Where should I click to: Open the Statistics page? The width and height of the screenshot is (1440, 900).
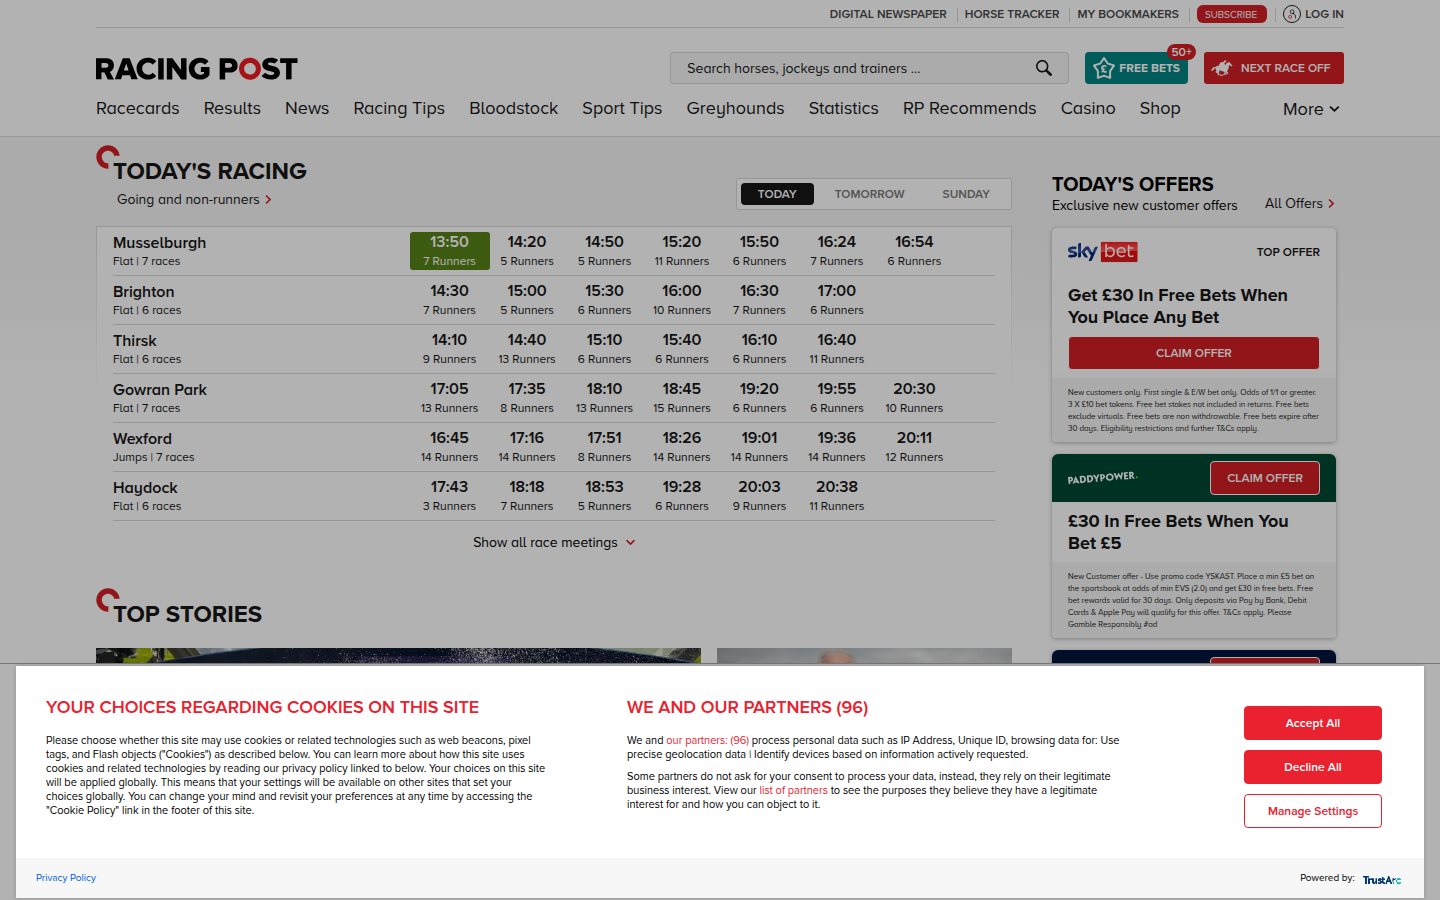(x=843, y=108)
